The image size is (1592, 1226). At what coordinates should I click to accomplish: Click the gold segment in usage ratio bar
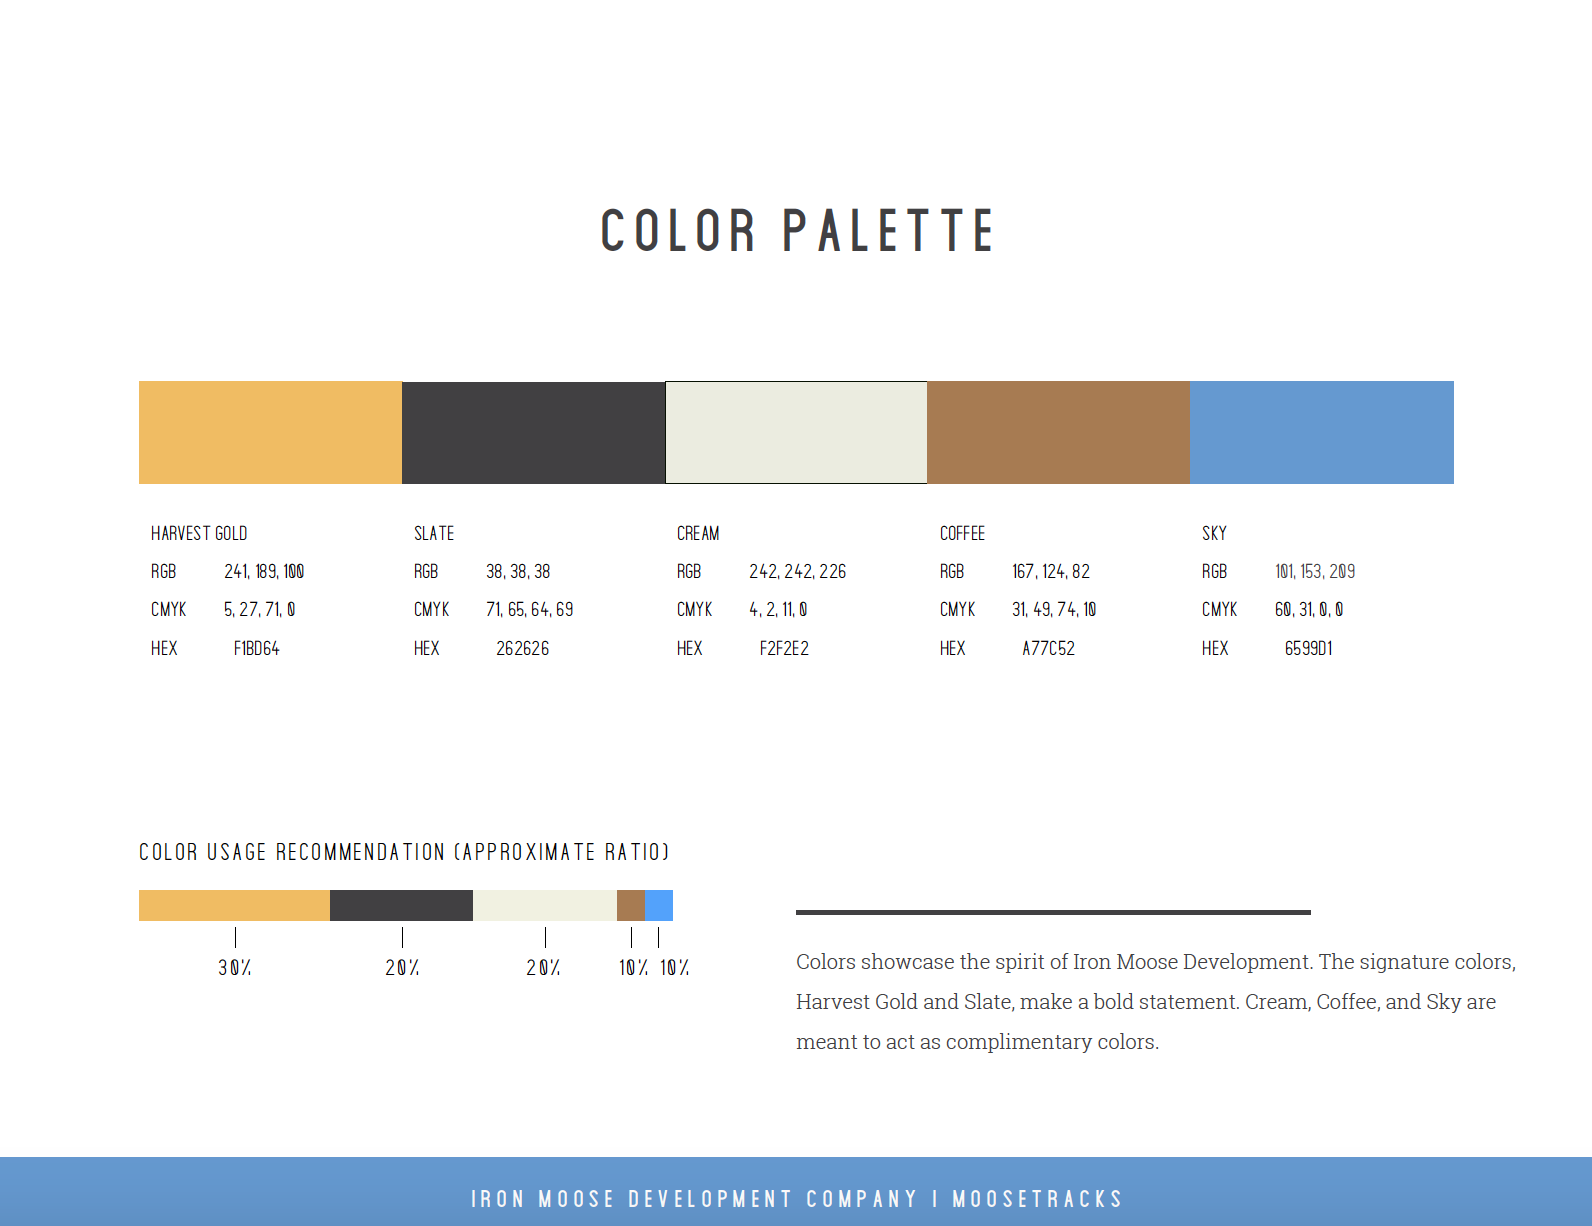(x=234, y=905)
